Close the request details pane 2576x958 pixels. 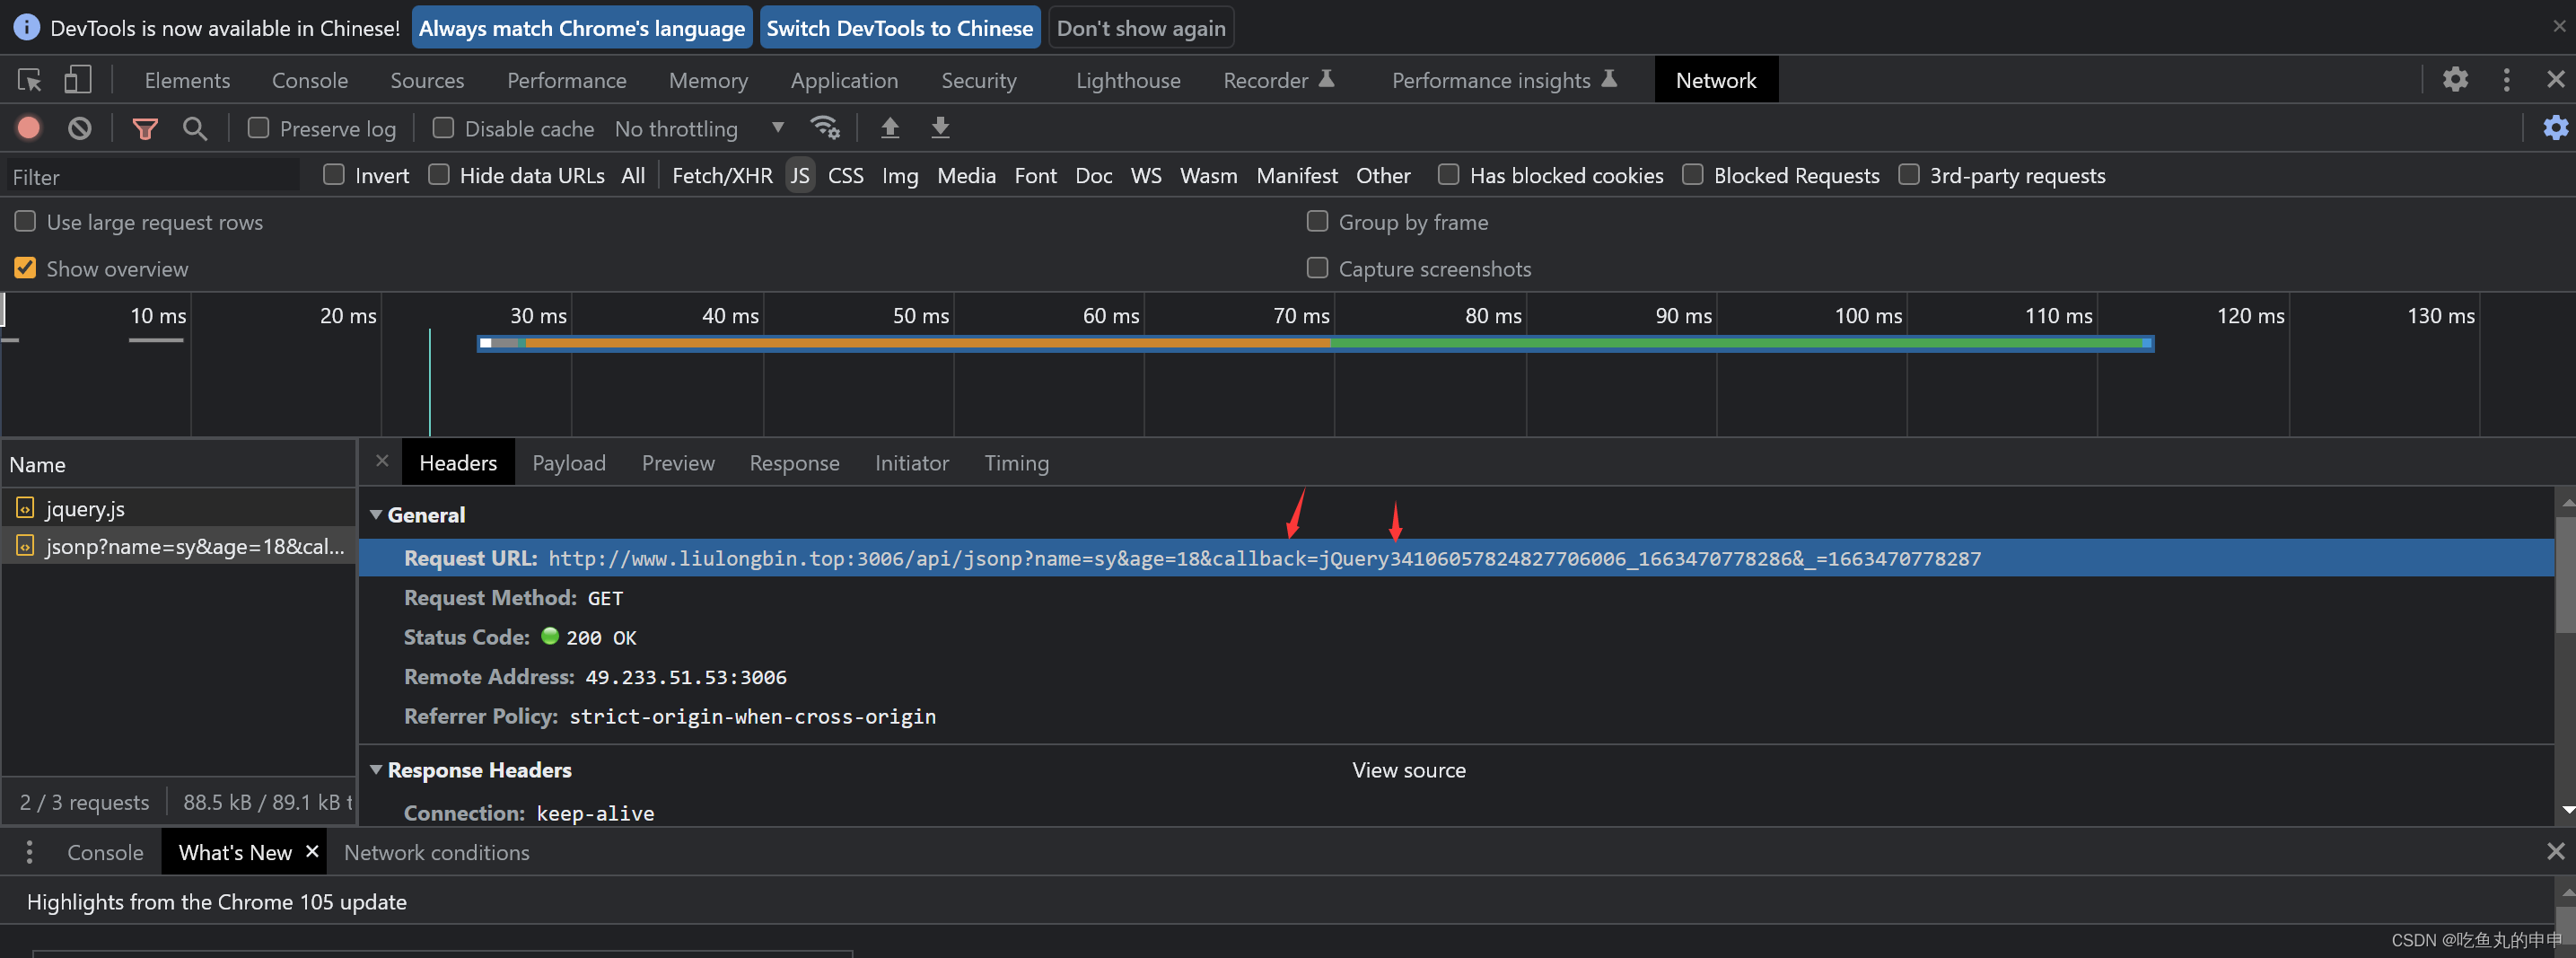click(x=382, y=461)
